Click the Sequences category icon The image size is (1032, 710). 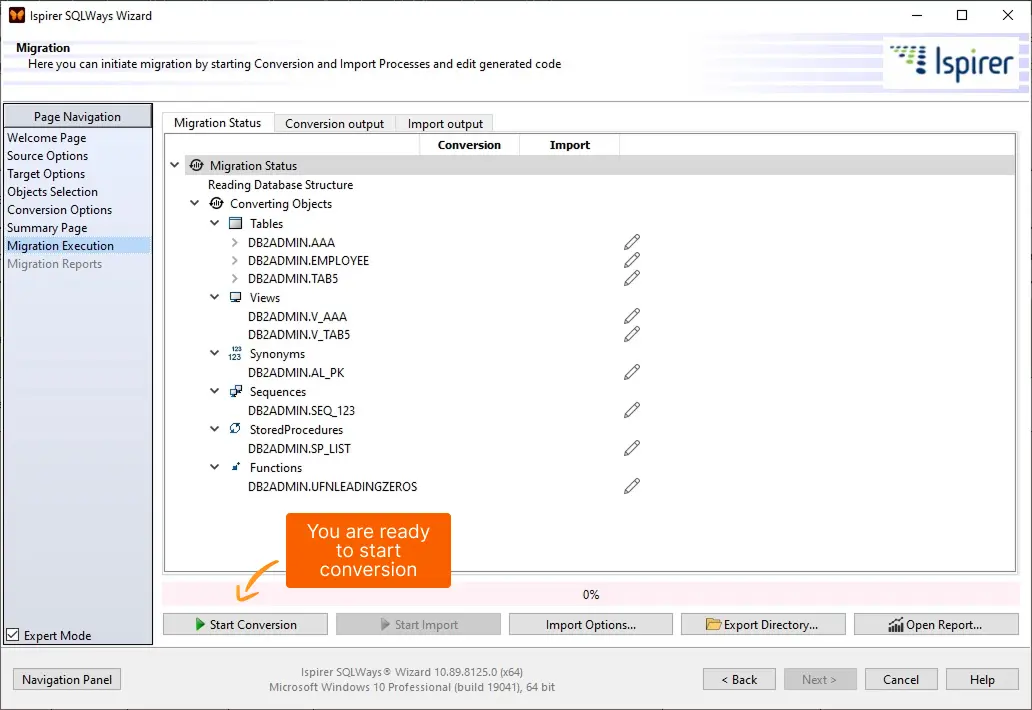(x=235, y=392)
